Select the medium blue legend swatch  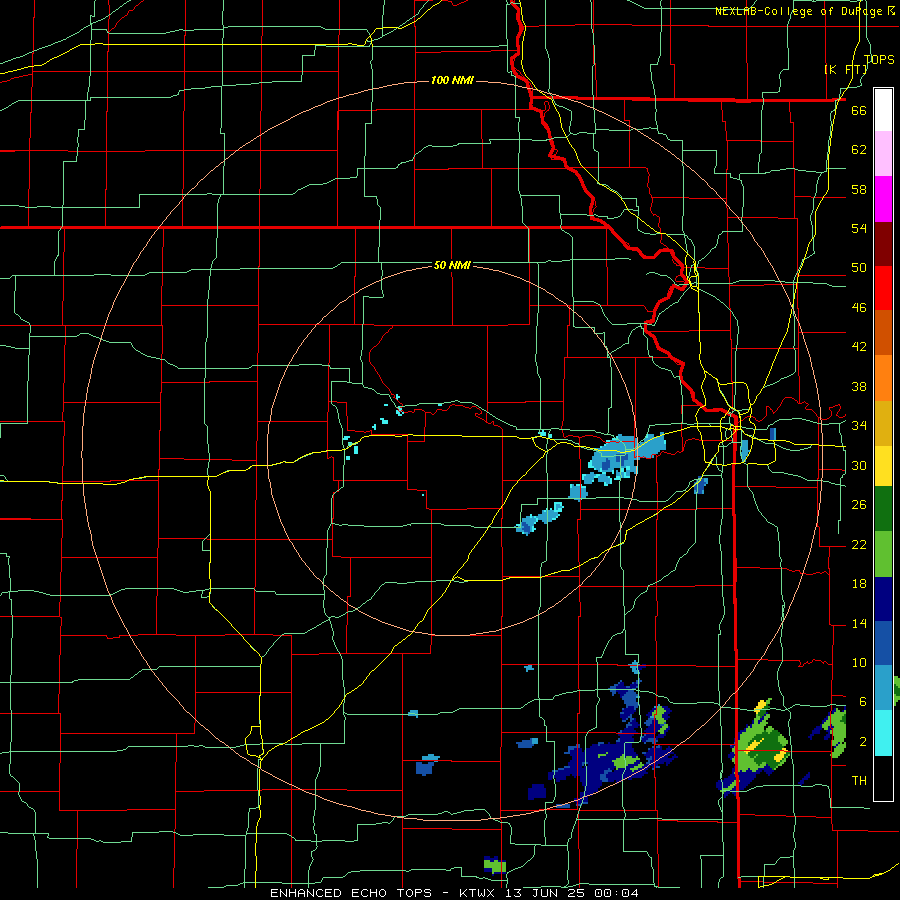(883, 643)
